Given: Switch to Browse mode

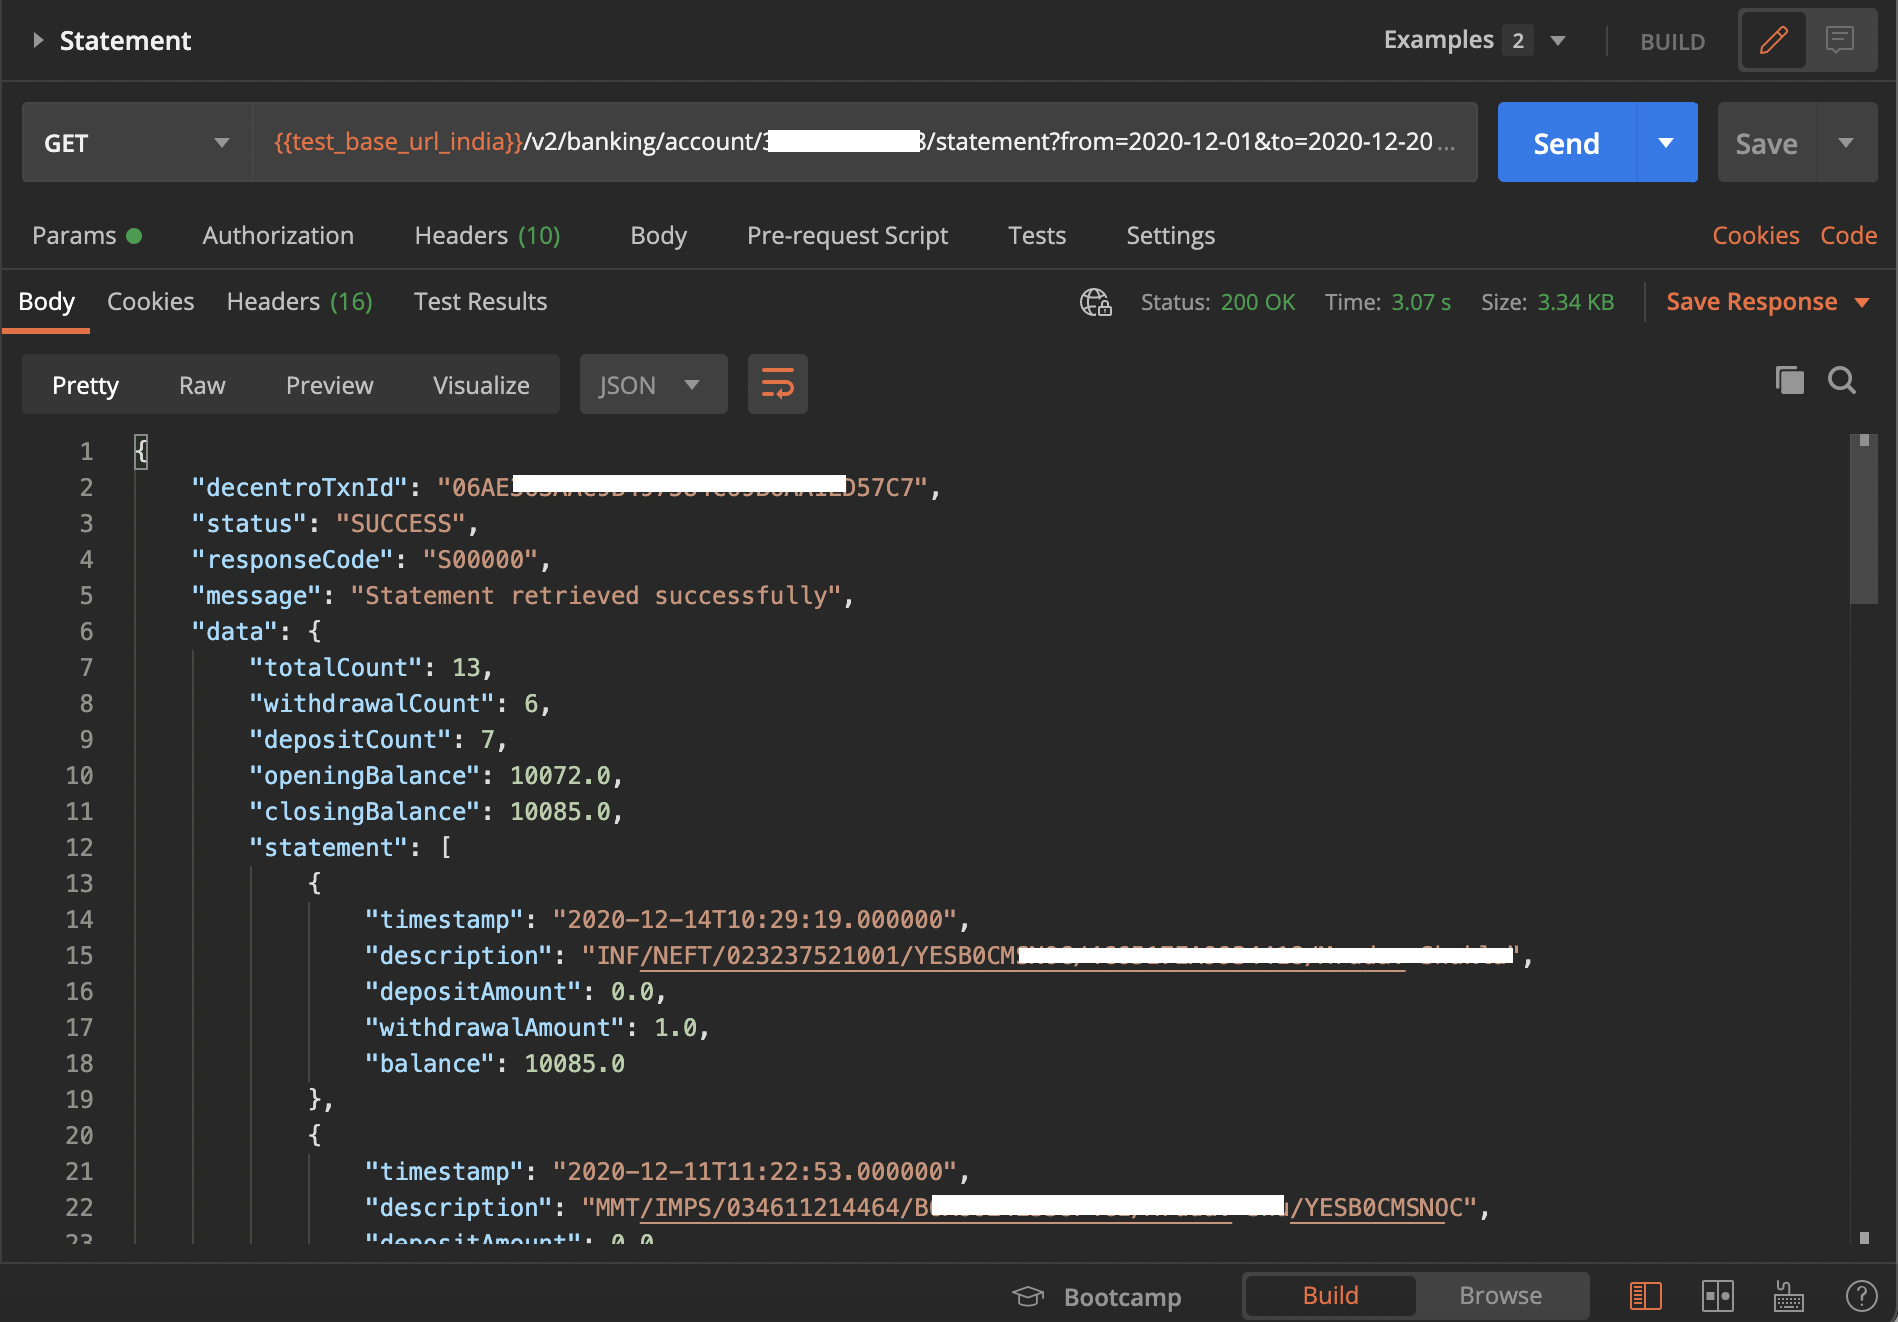Looking at the screenshot, I should tap(1500, 1295).
